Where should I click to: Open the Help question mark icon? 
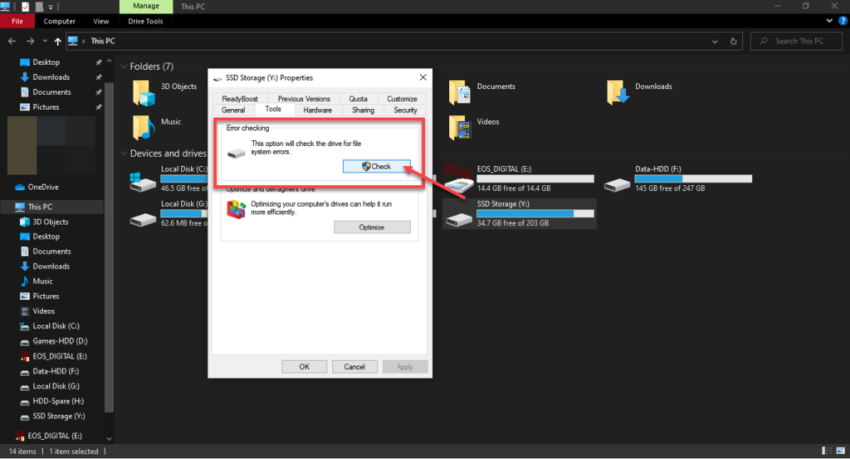(x=843, y=21)
